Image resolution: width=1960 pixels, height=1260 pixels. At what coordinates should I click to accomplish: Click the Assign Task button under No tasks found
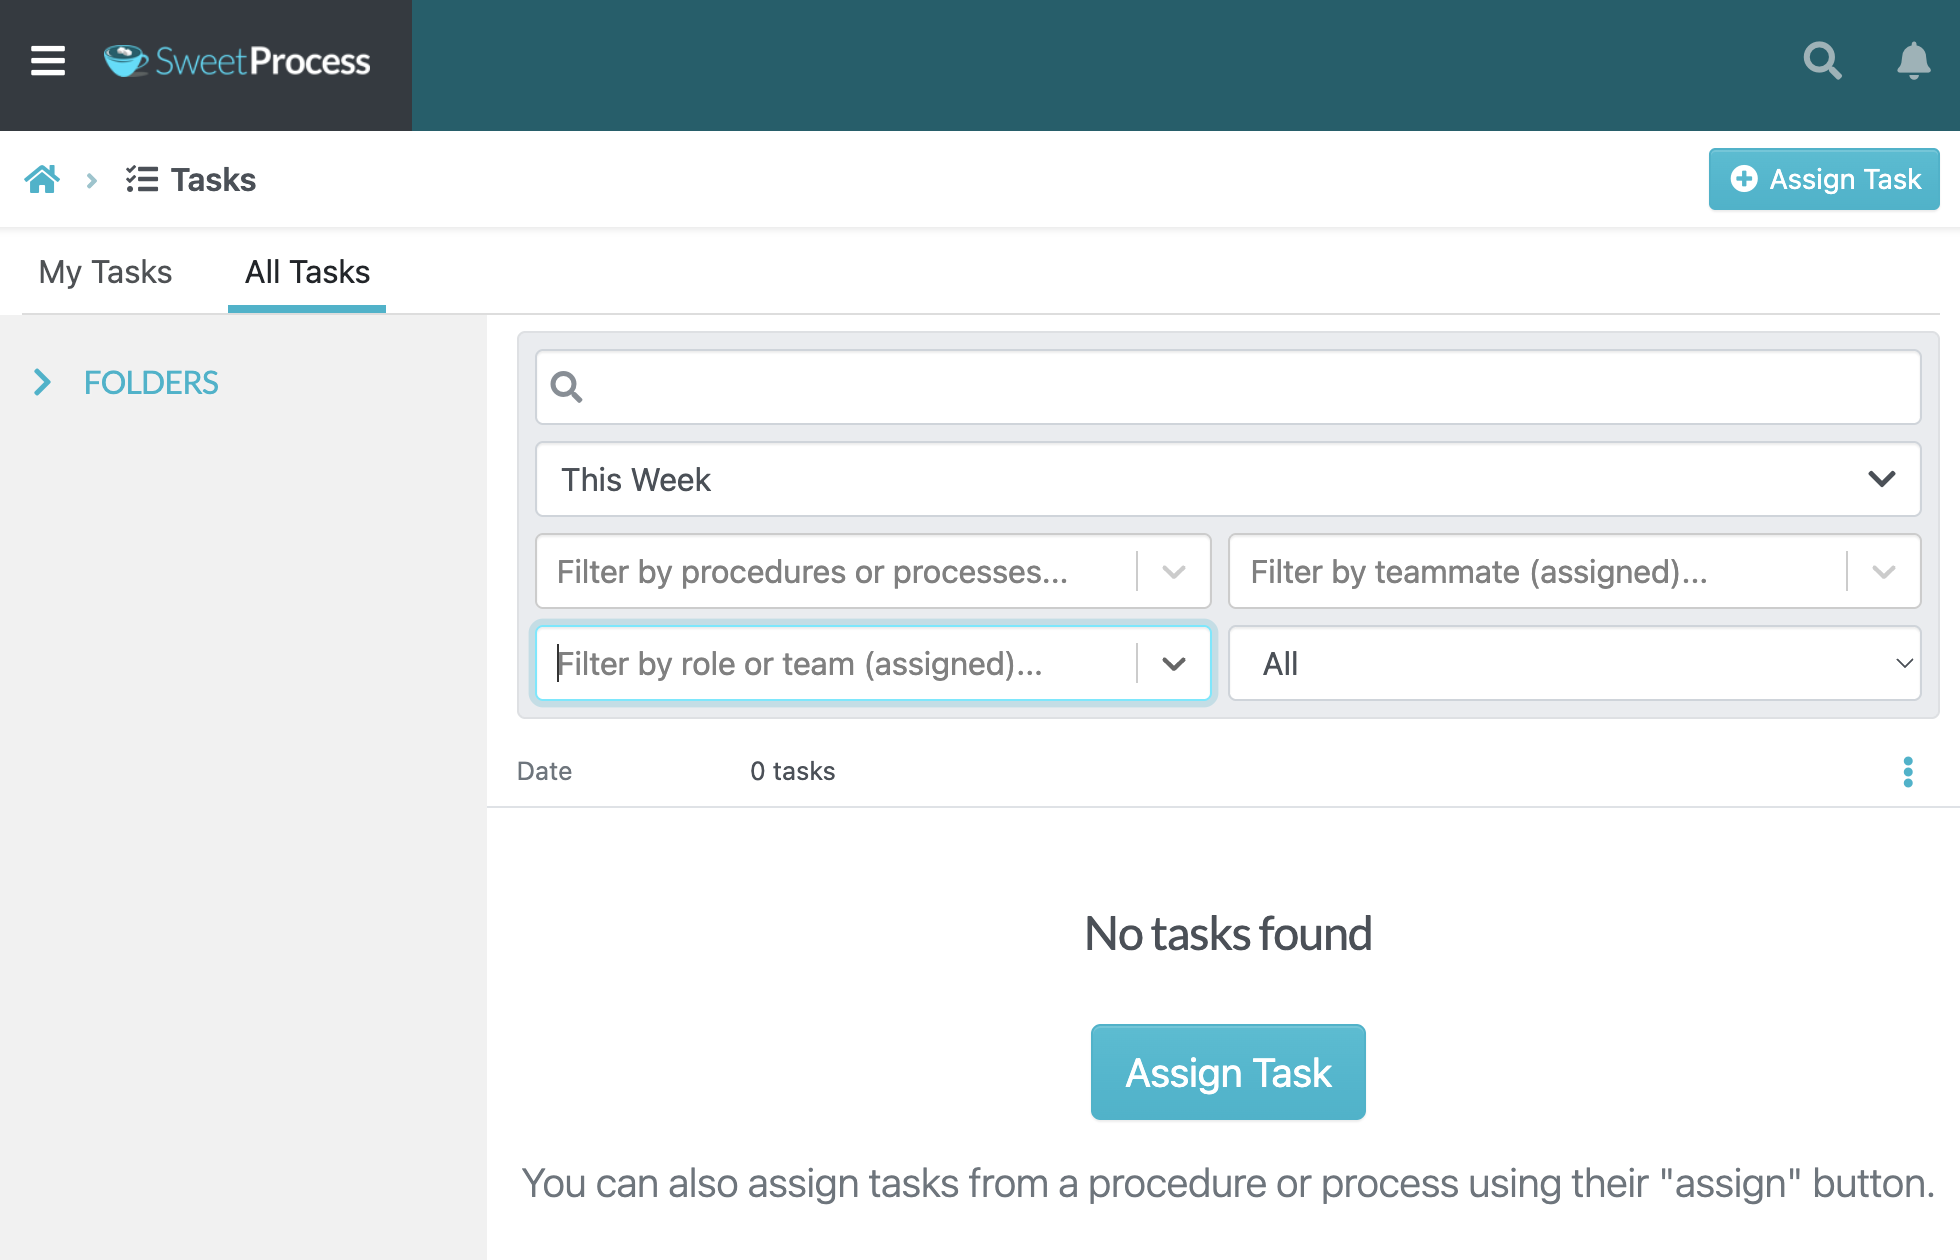click(1228, 1072)
